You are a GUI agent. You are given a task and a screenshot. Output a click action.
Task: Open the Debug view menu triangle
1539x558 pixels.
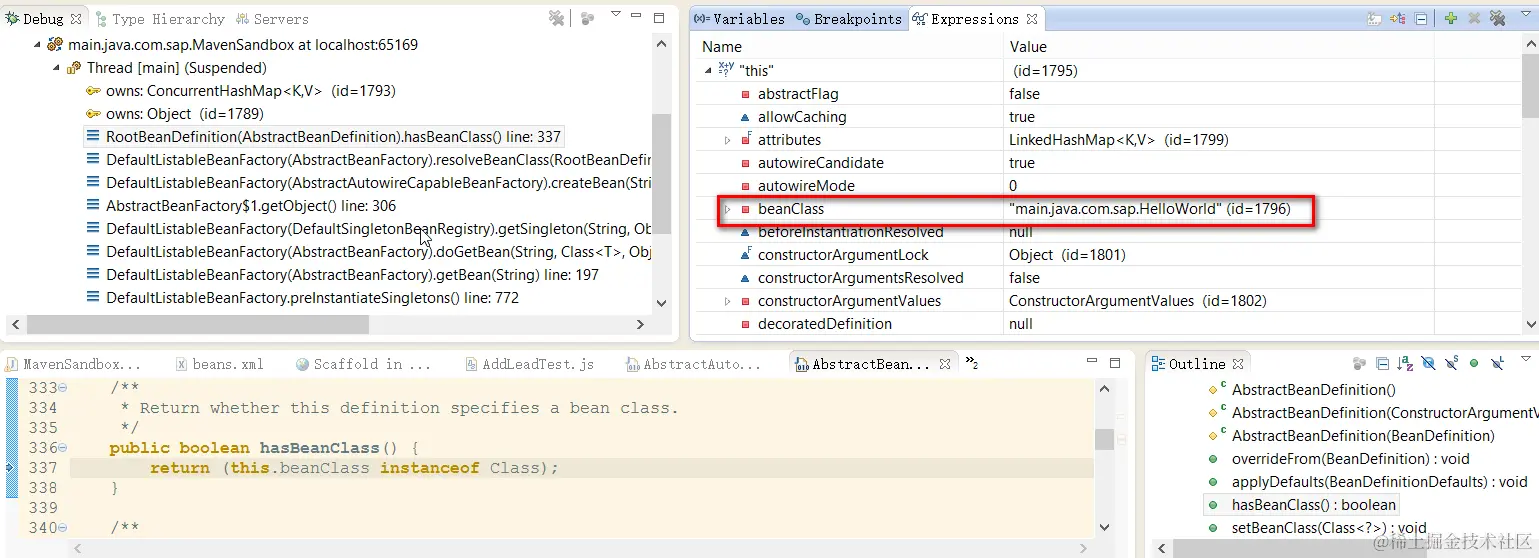pyautogui.click(x=616, y=16)
